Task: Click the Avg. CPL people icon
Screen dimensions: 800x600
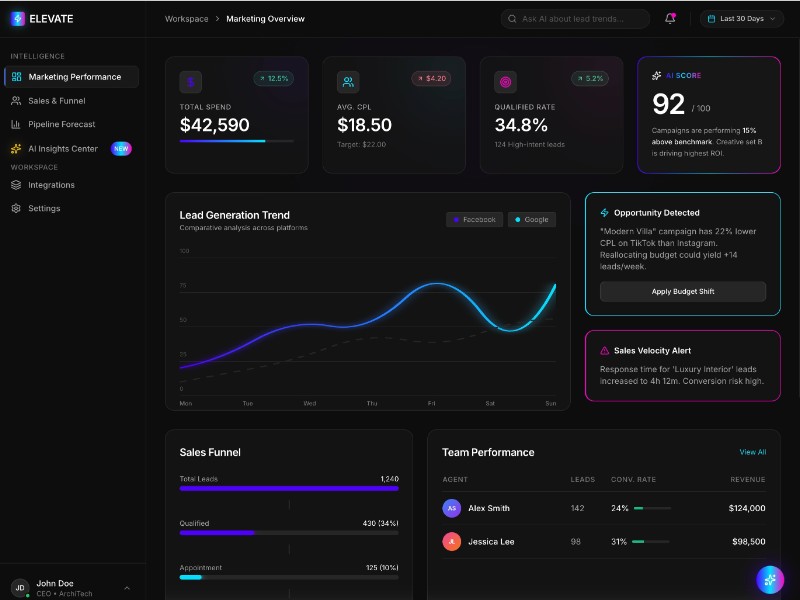Action: point(348,82)
